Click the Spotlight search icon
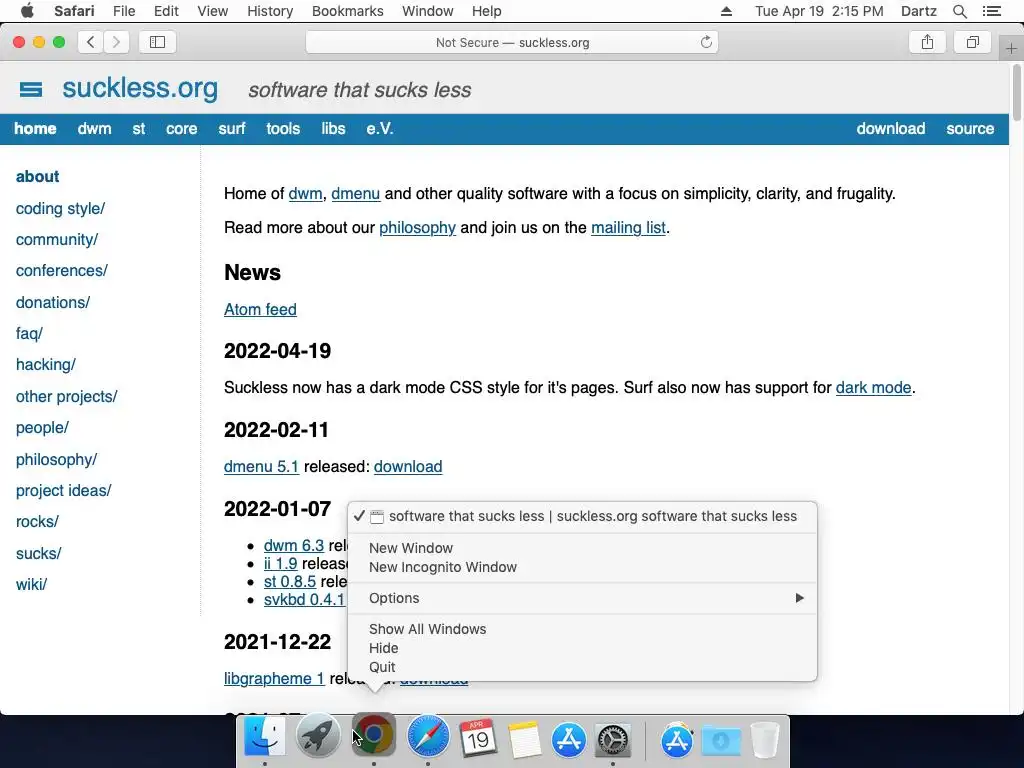 point(959,11)
